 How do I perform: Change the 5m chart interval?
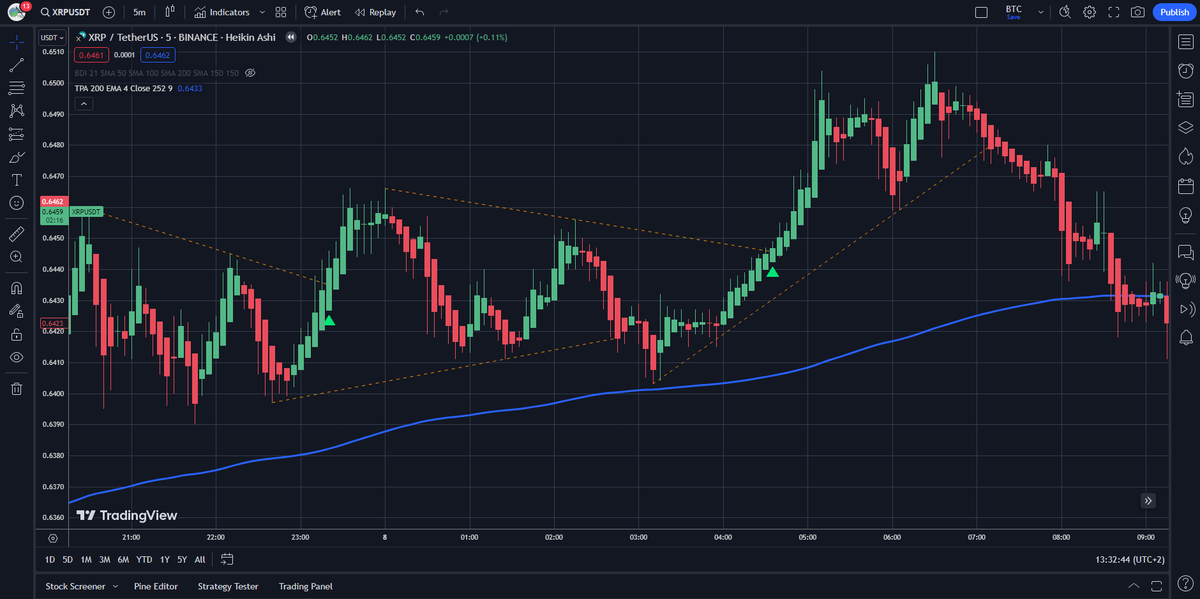(139, 12)
